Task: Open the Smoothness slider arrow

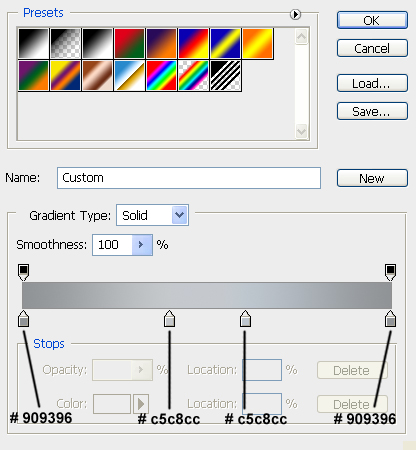Action: 142,245
